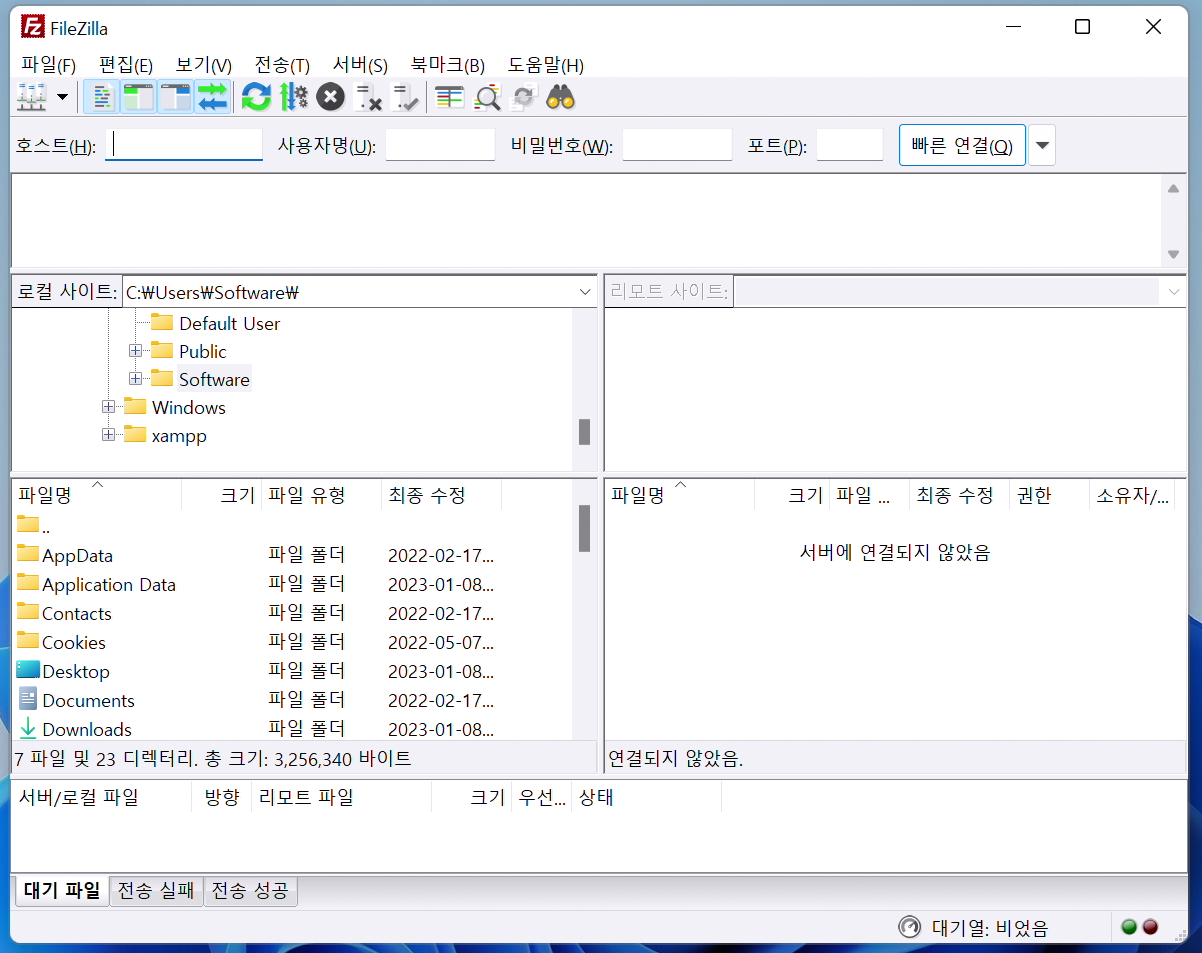Select the Cookies folder row
The image size is (1202, 953).
coord(292,642)
